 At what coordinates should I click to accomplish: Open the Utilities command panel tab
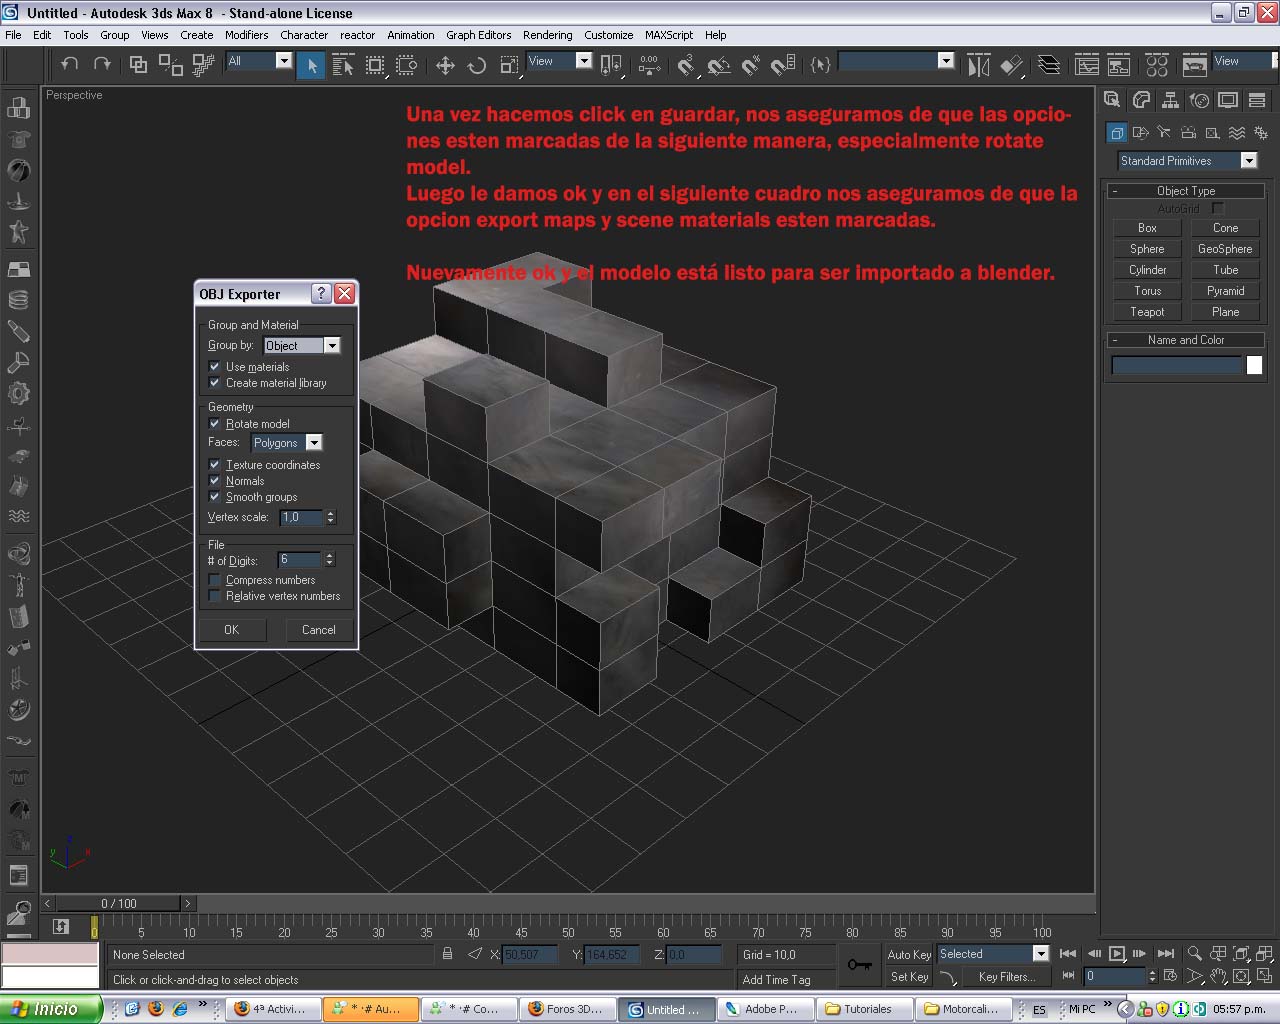click(x=1257, y=100)
